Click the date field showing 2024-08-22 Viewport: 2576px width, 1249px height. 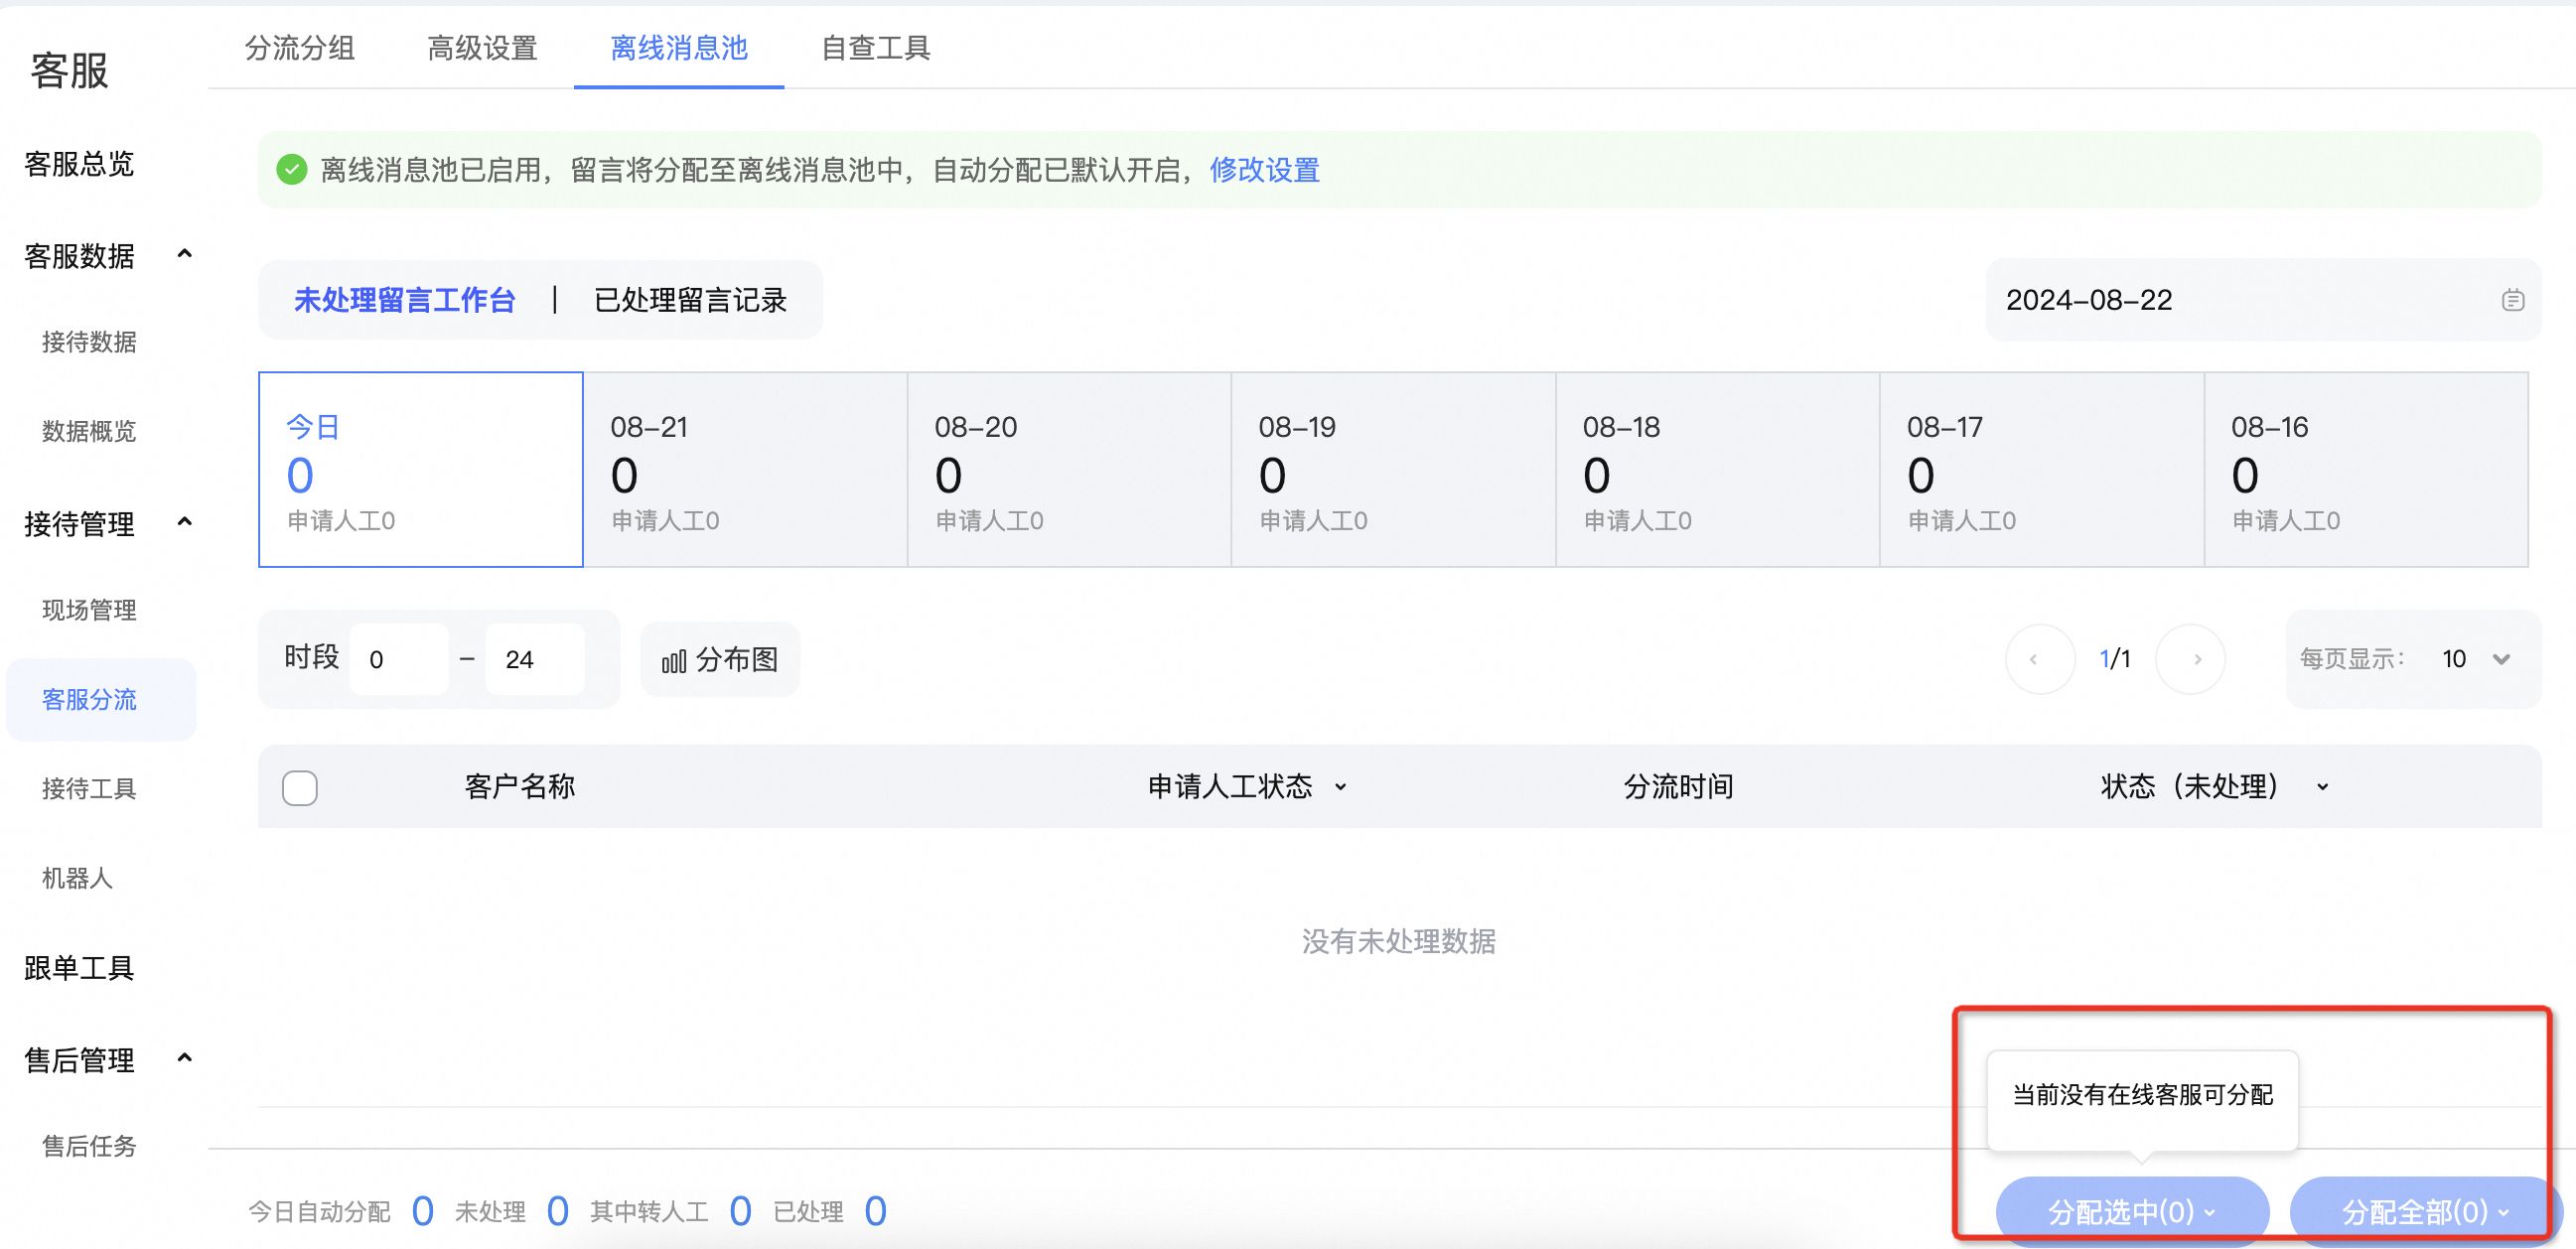click(2263, 300)
